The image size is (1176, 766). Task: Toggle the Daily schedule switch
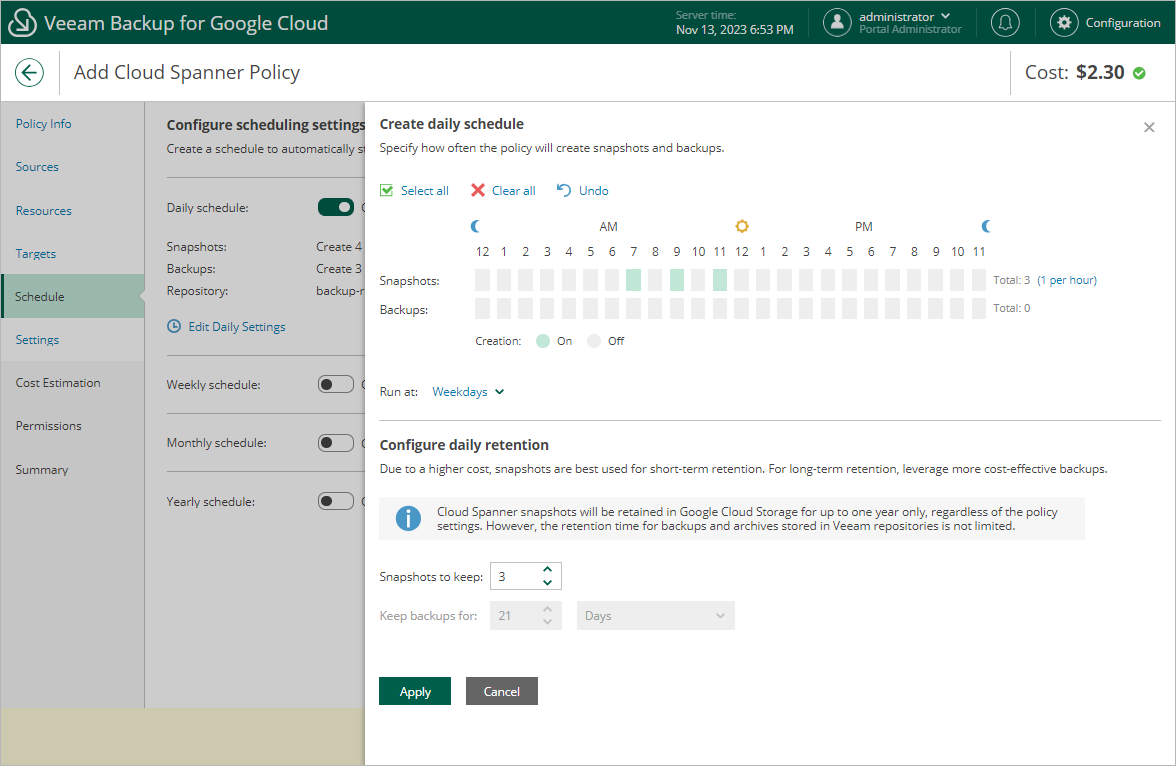(x=335, y=207)
